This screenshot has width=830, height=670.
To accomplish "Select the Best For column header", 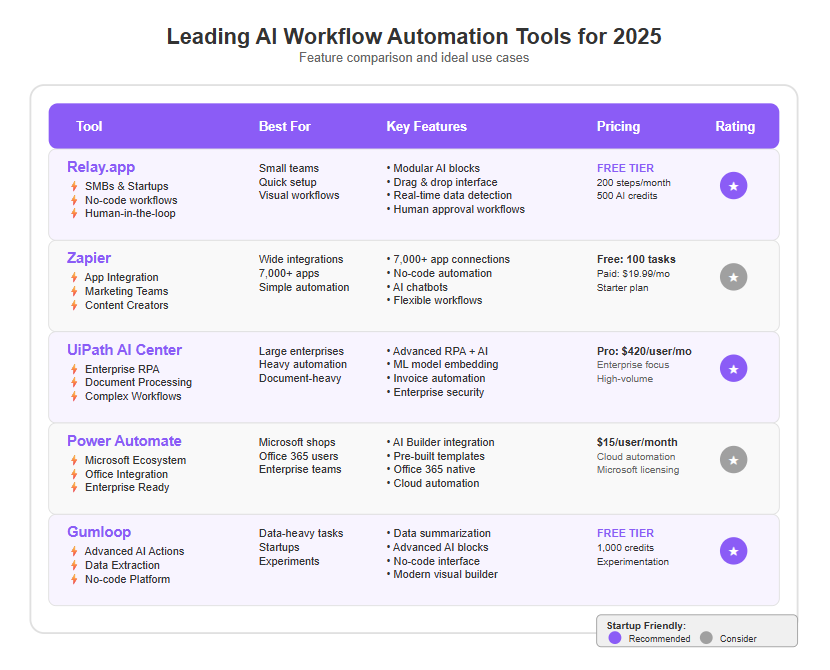I will click(x=284, y=126).
